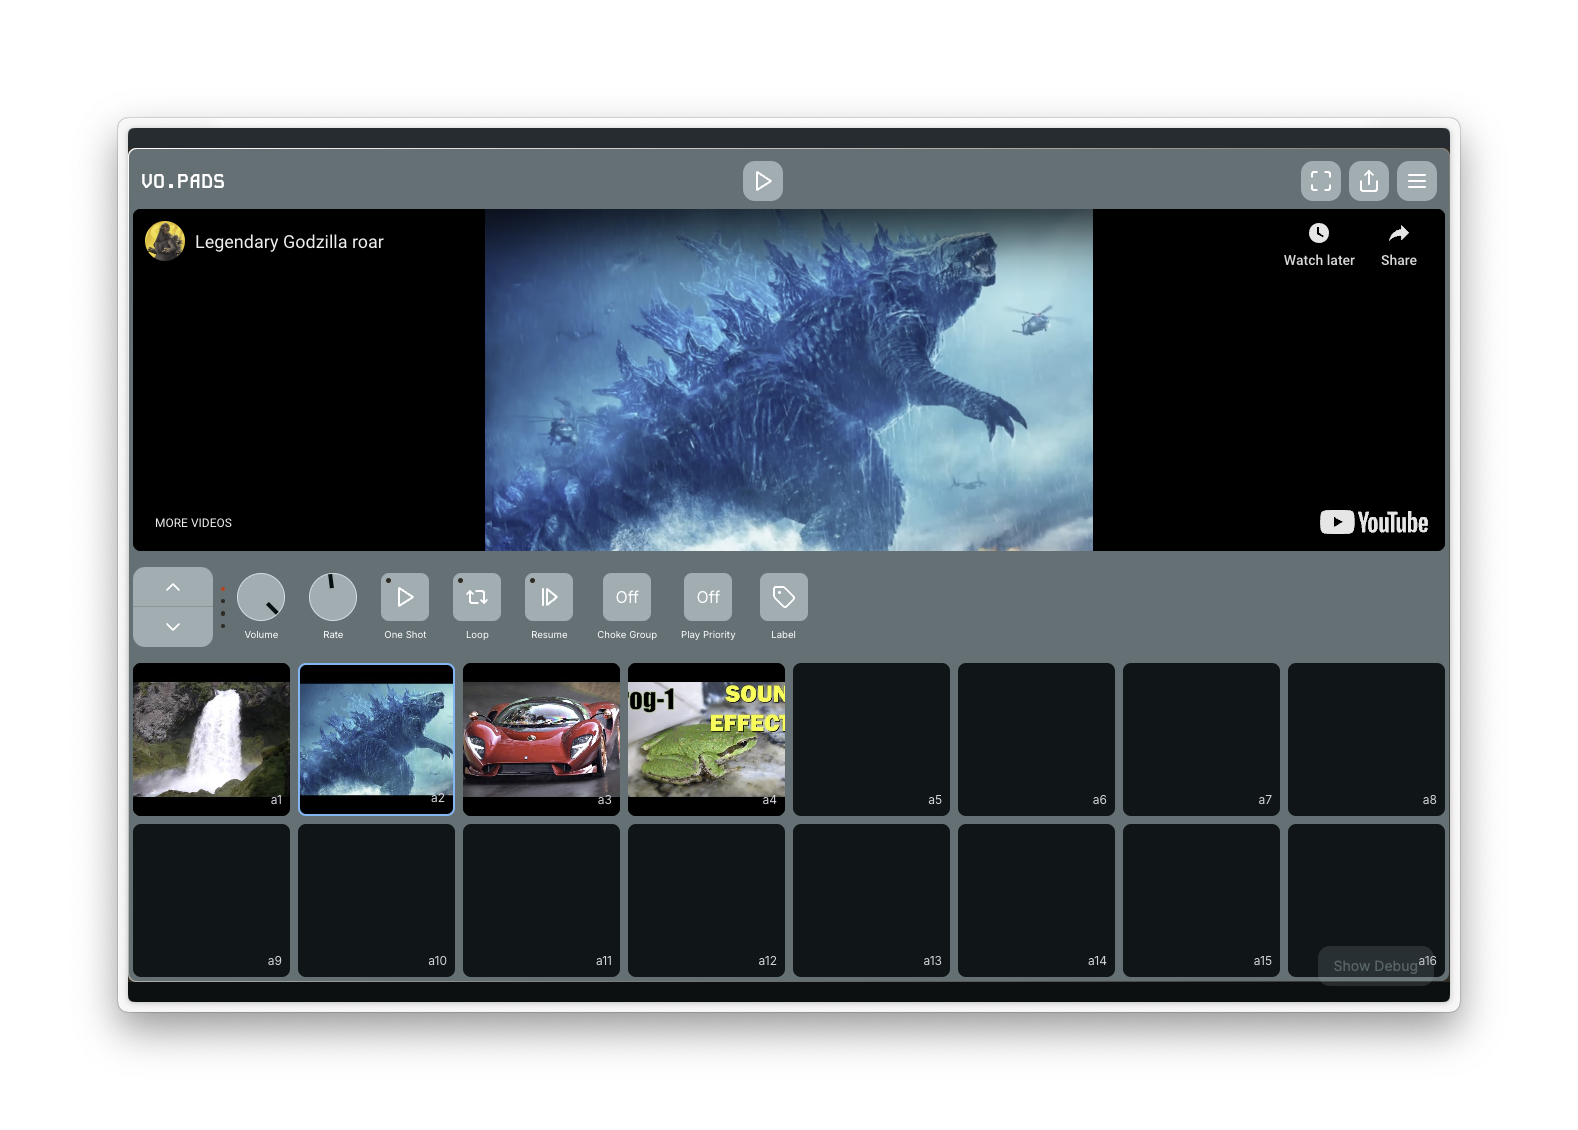1578x1130 pixels.
Task: Click the Show Debug button
Action: point(1374,965)
